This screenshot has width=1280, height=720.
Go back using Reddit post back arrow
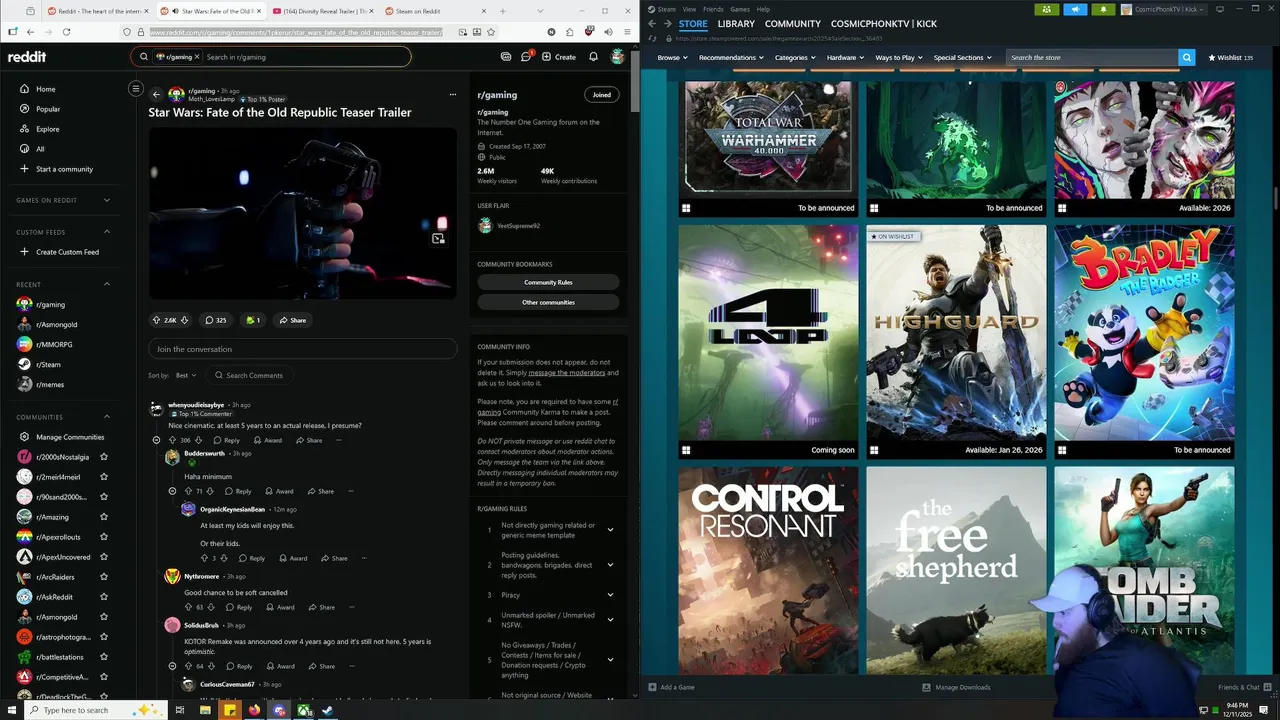pyautogui.click(x=156, y=95)
